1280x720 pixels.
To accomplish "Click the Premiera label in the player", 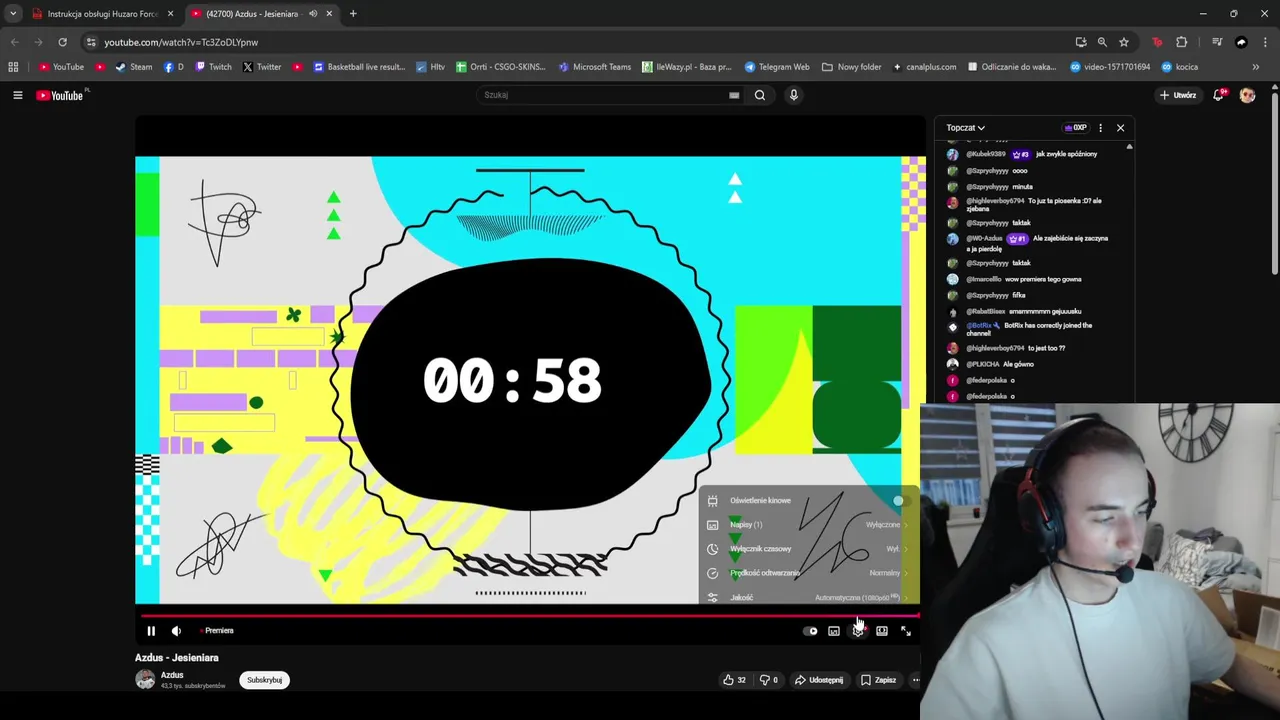I will (217, 631).
